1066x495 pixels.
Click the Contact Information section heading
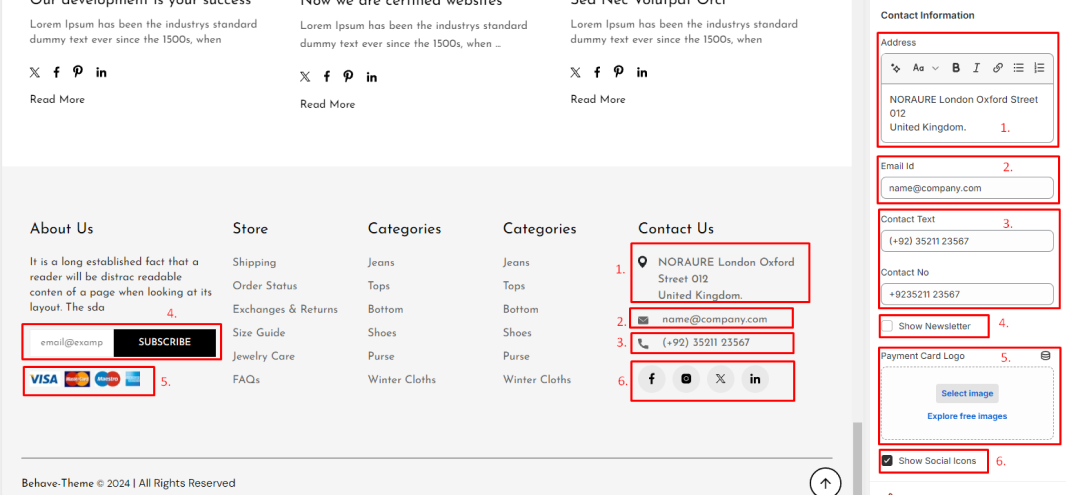(x=927, y=15)
